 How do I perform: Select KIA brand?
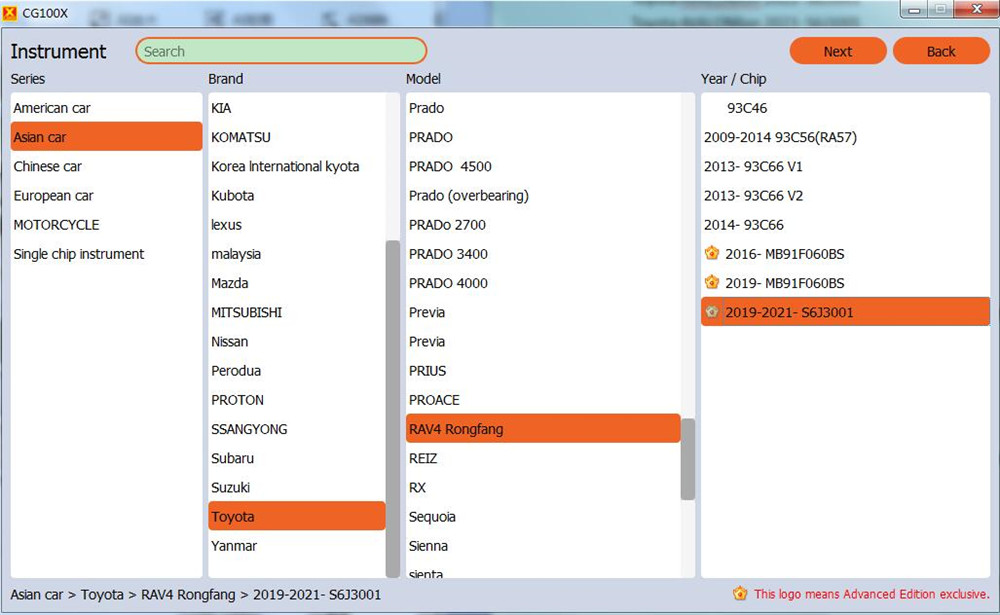[x=297, y=108]
